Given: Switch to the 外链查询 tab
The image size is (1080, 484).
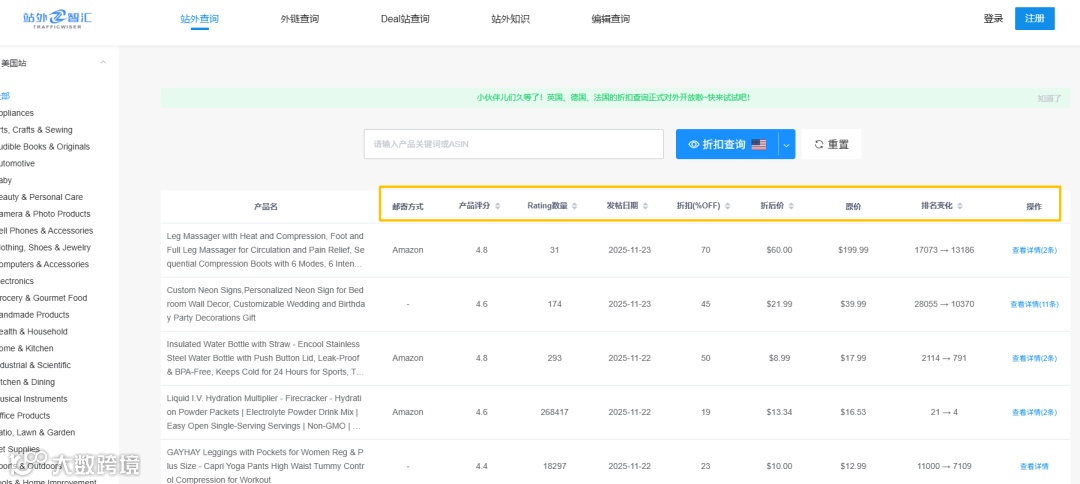Looking at the screenshot, I should [300, 19].
